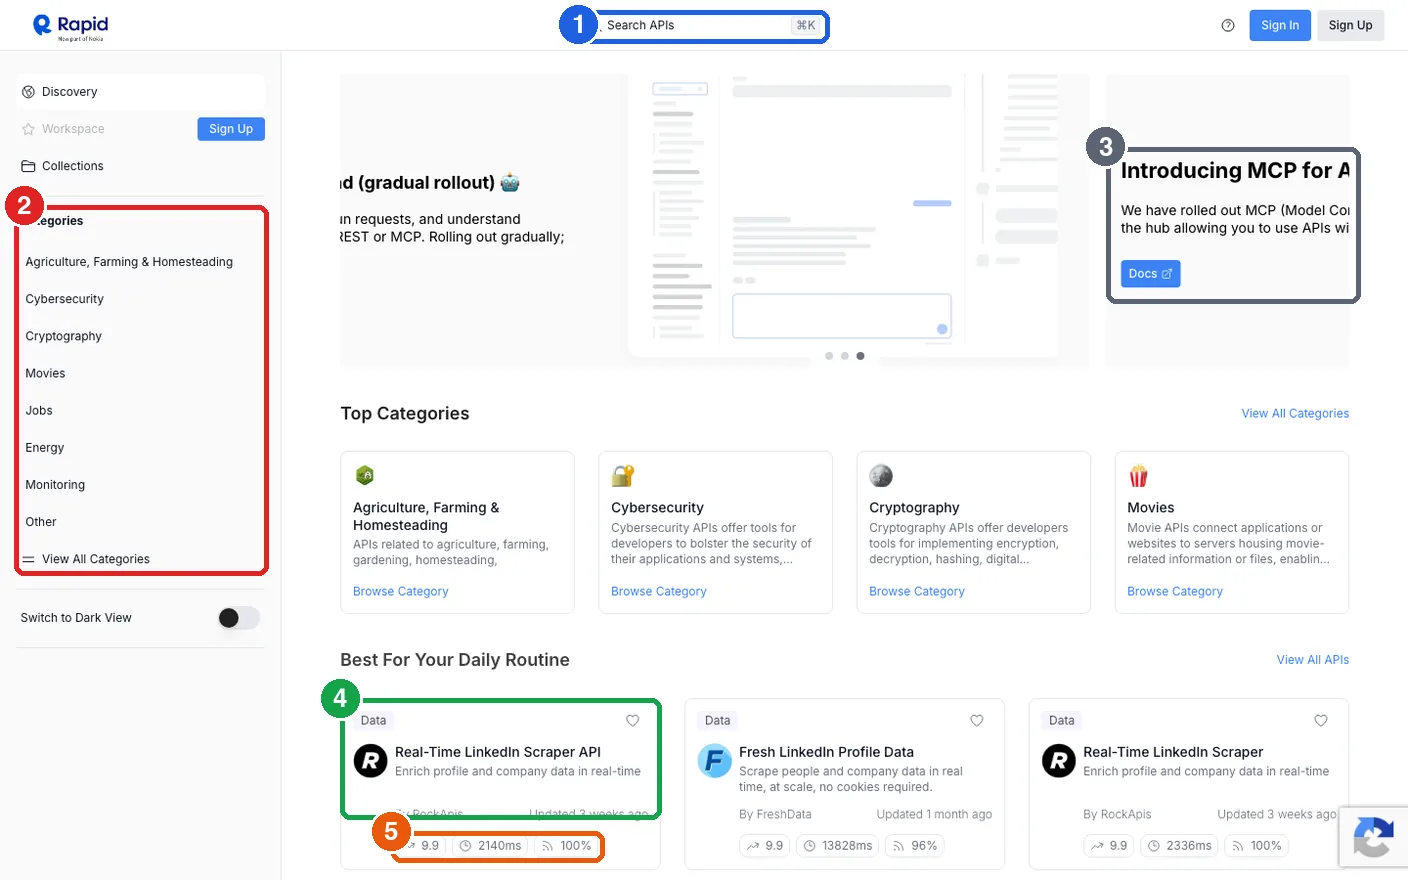The width and height of the screenshot is (1408, 880).
Task: Browse Category link under Movies card
Action: [x=1175, y=592]
